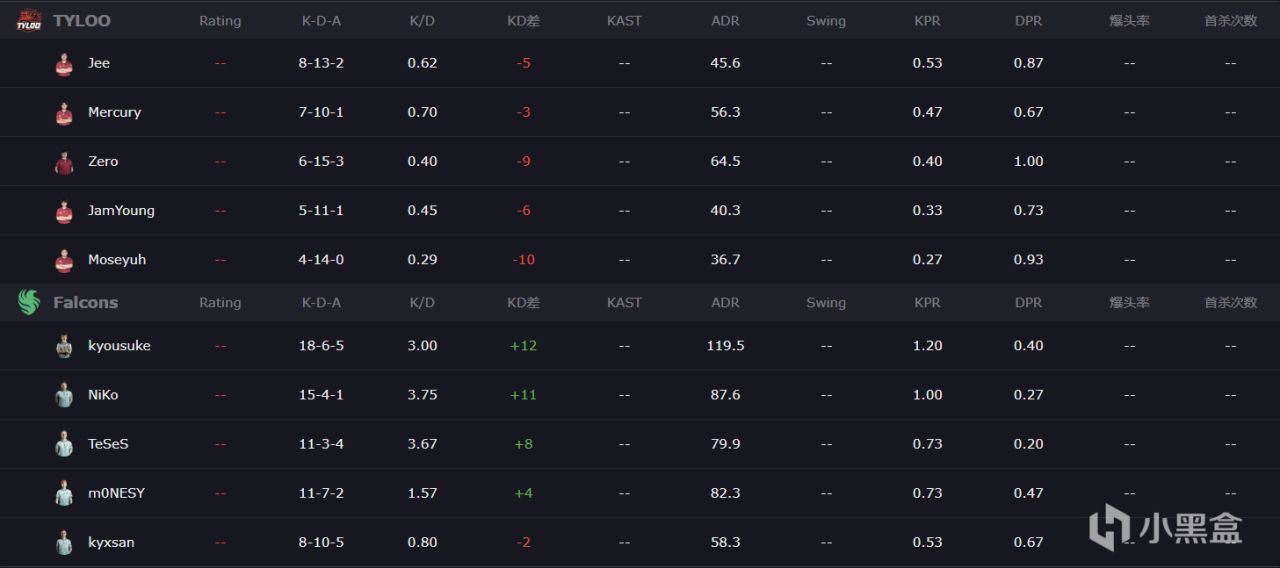The height and width of the screenshot is (568, 1280).
Task: Open player Mercury's profile link
Action: 114,112
